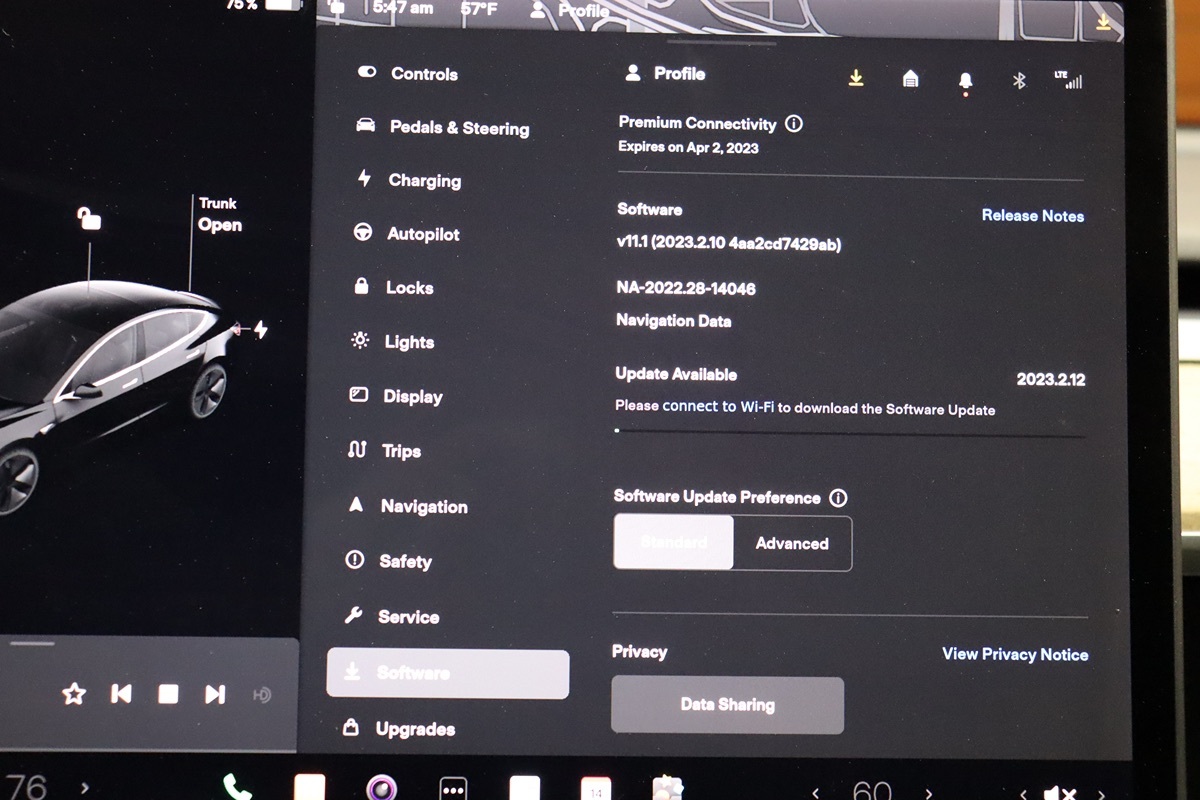Open notifications bell icon
This screenshot has width=1200, height=800.
pyautogui.click(x=965, y=80)
